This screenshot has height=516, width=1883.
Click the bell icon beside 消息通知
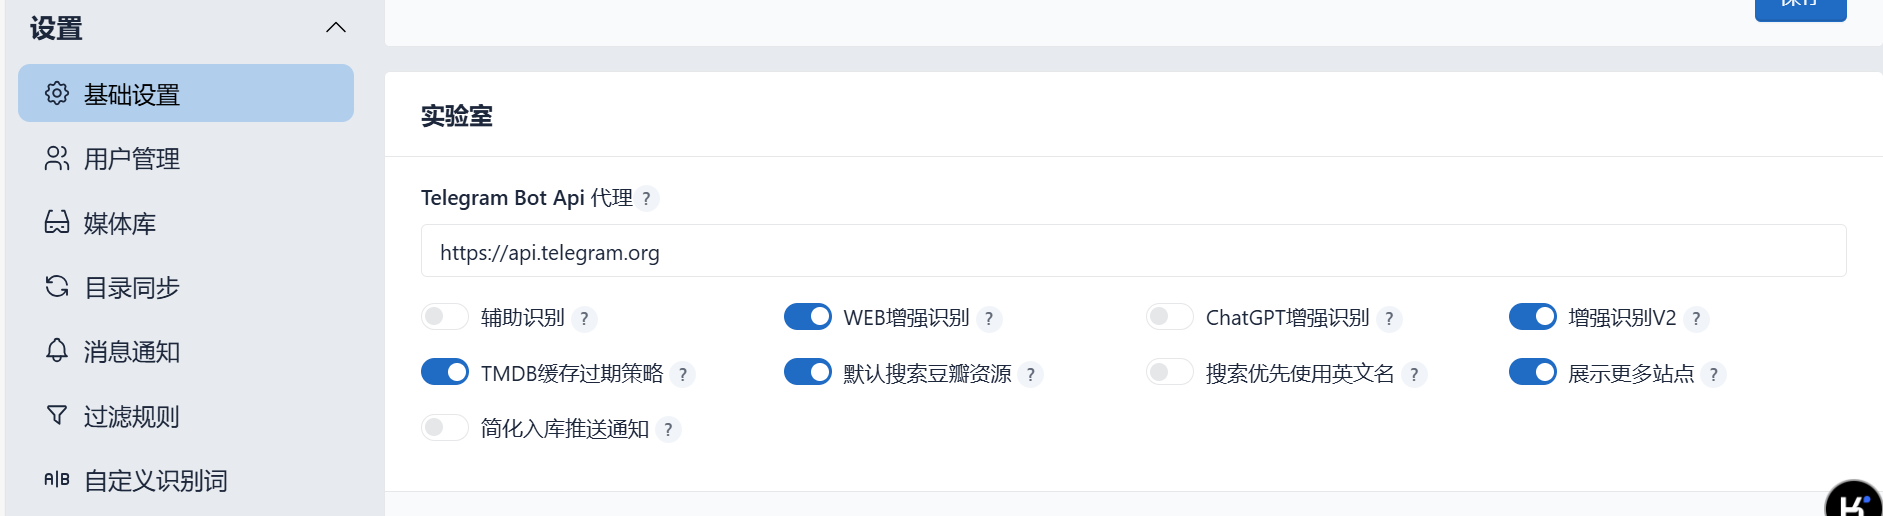pyautogui.click(x=57, y=351)
